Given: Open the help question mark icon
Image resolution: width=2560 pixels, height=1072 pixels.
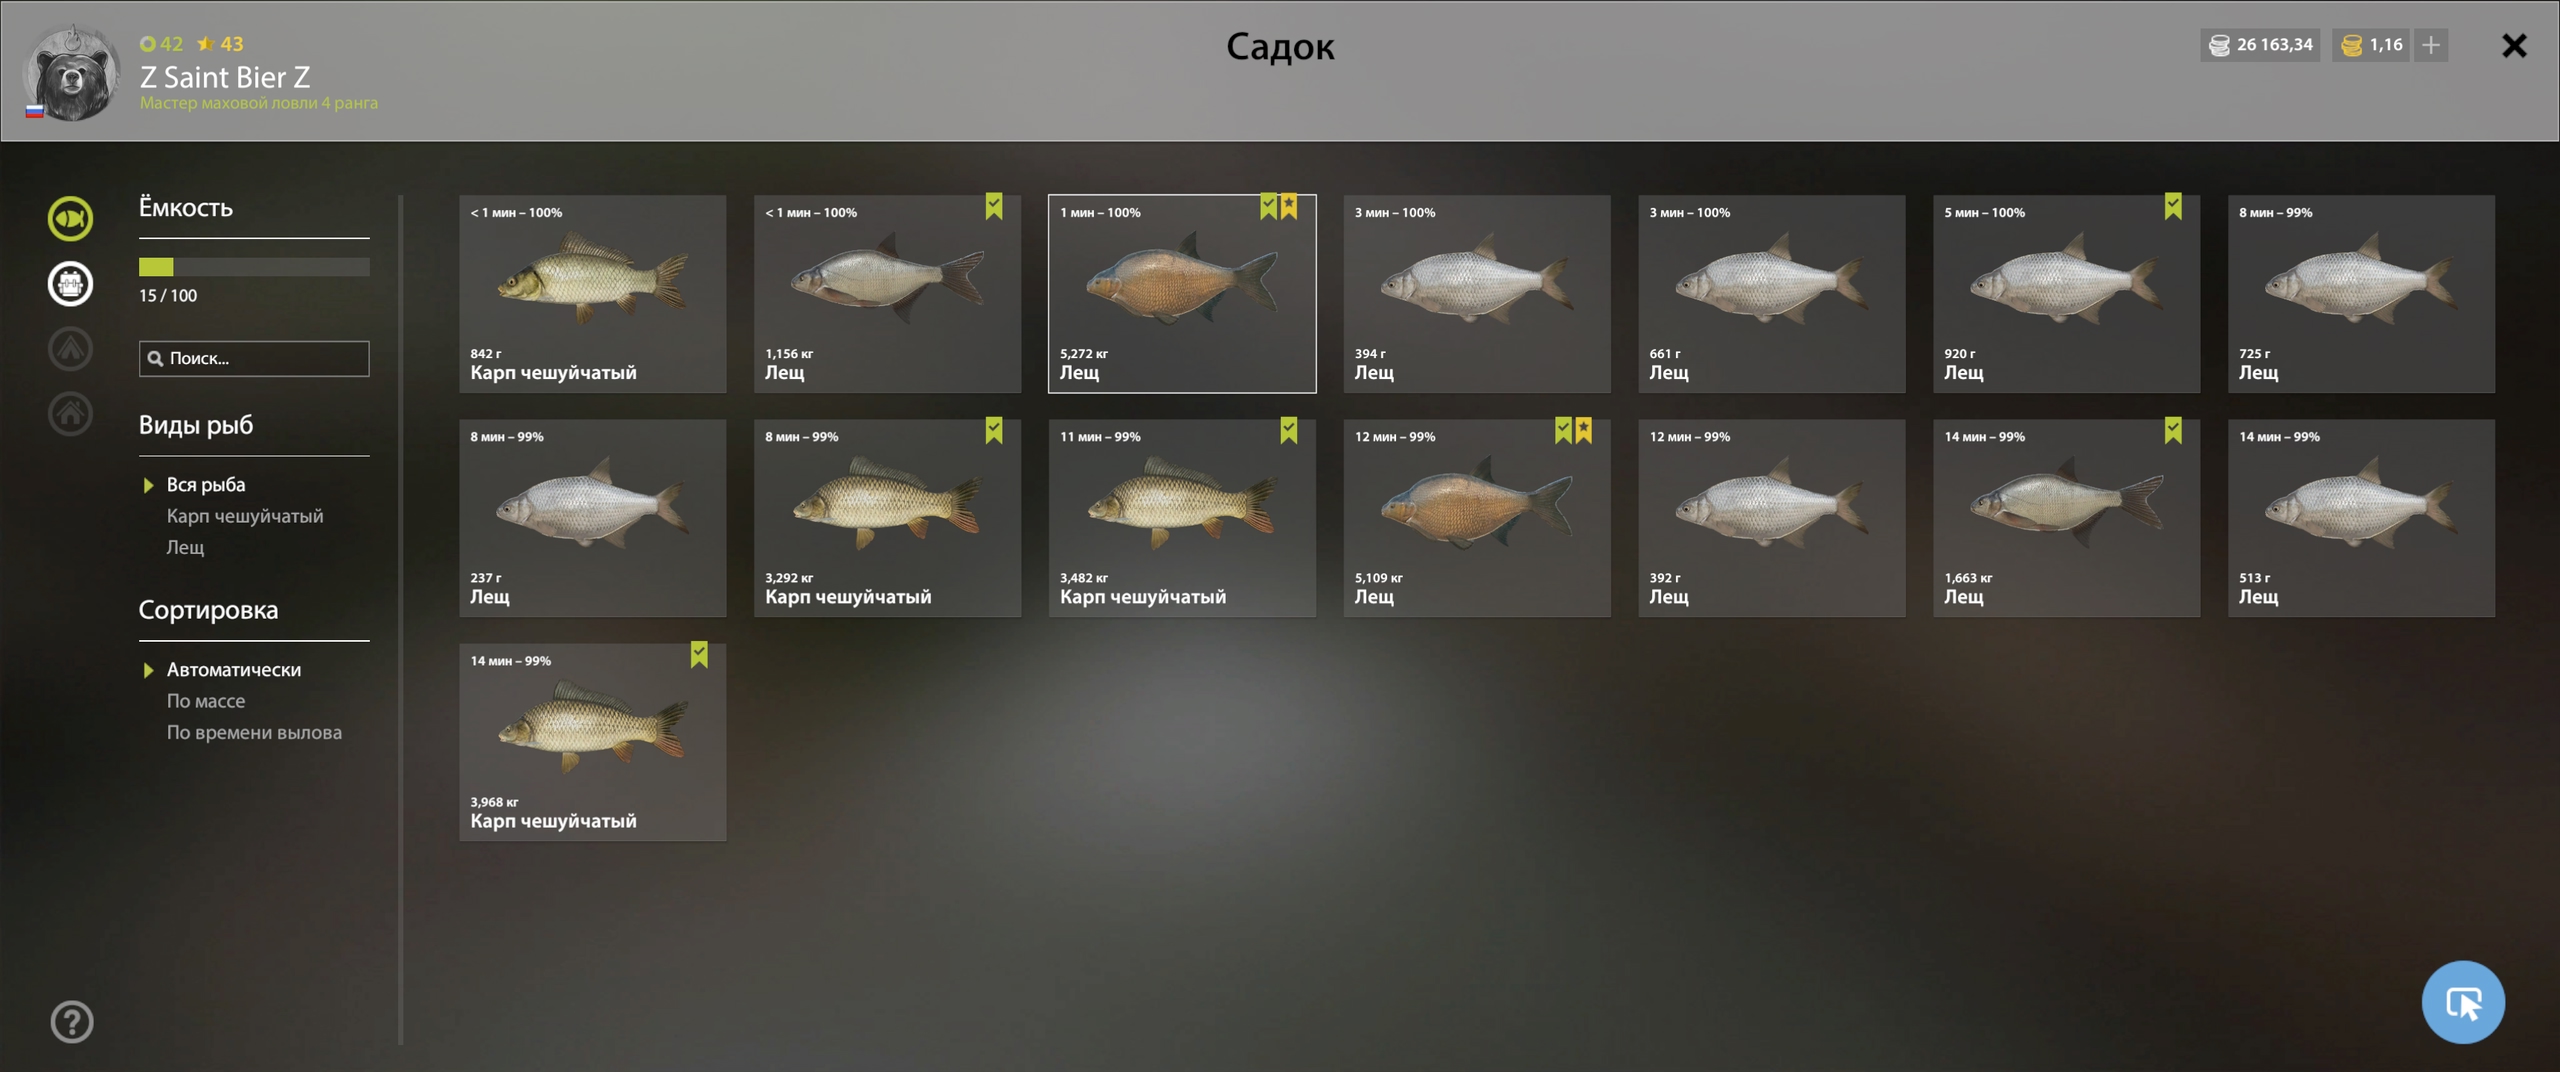Looking at the screenshot, I should pos(71,1022).
